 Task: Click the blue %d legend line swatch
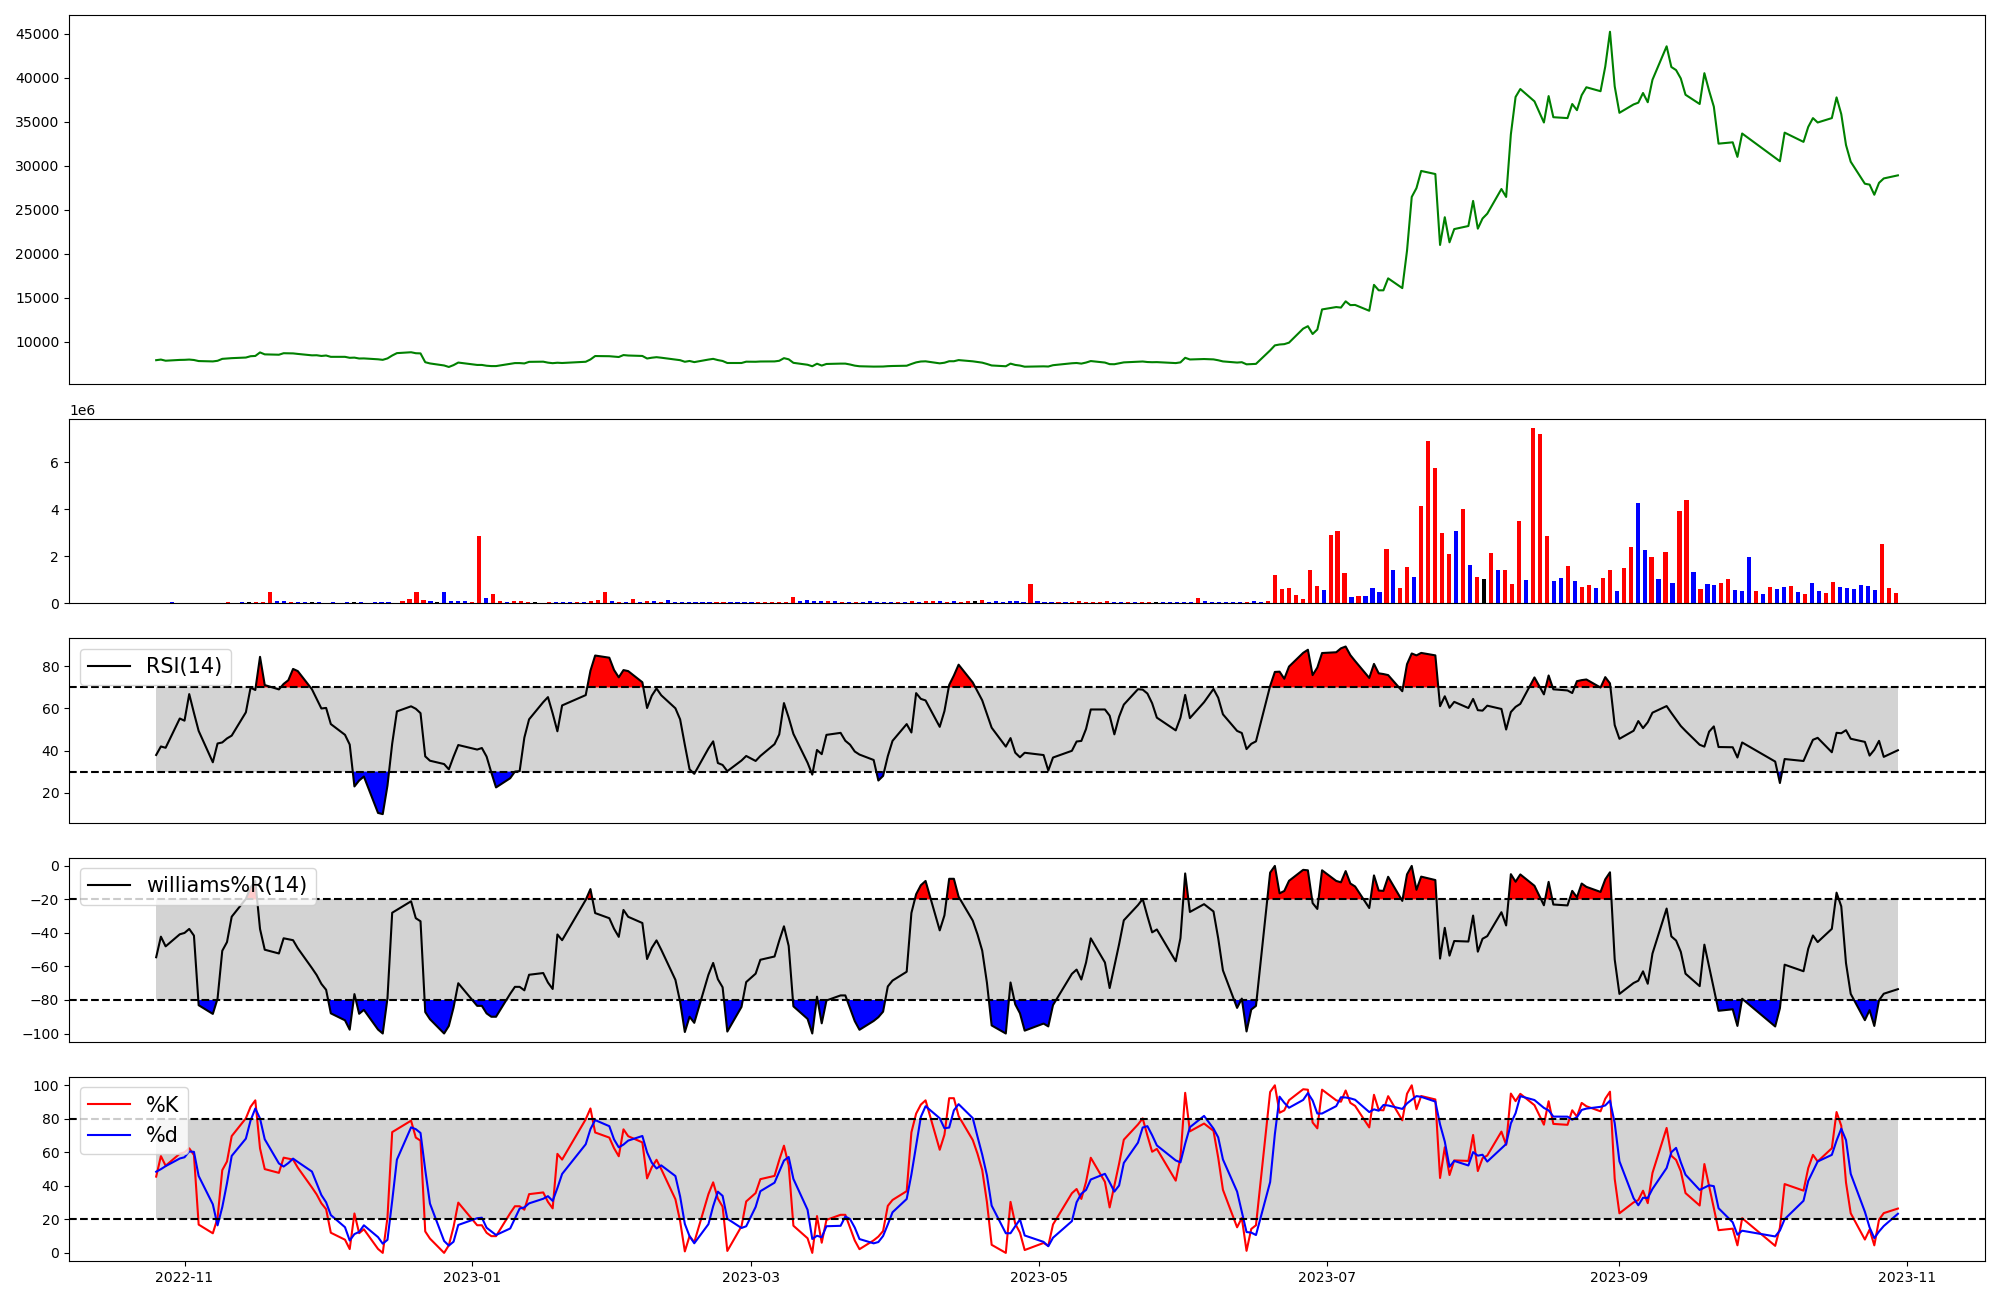pos(110,1135)
